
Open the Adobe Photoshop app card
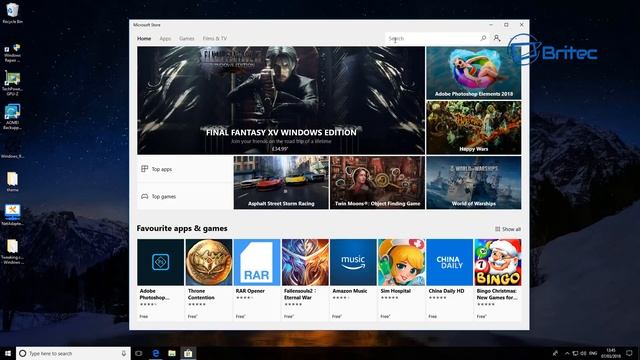click(160, 280)
